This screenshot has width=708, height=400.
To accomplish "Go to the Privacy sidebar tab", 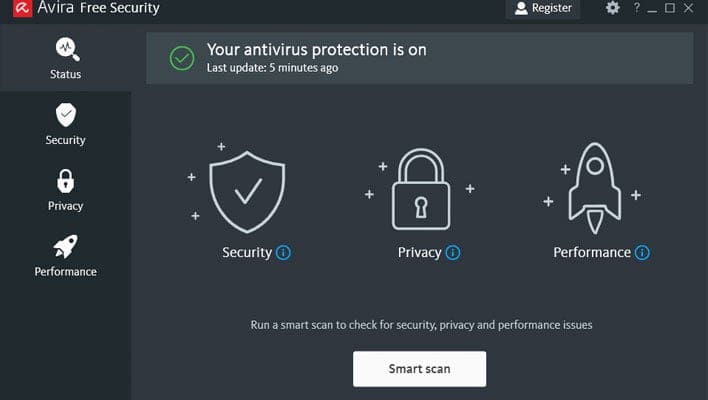I will point(65,191).
